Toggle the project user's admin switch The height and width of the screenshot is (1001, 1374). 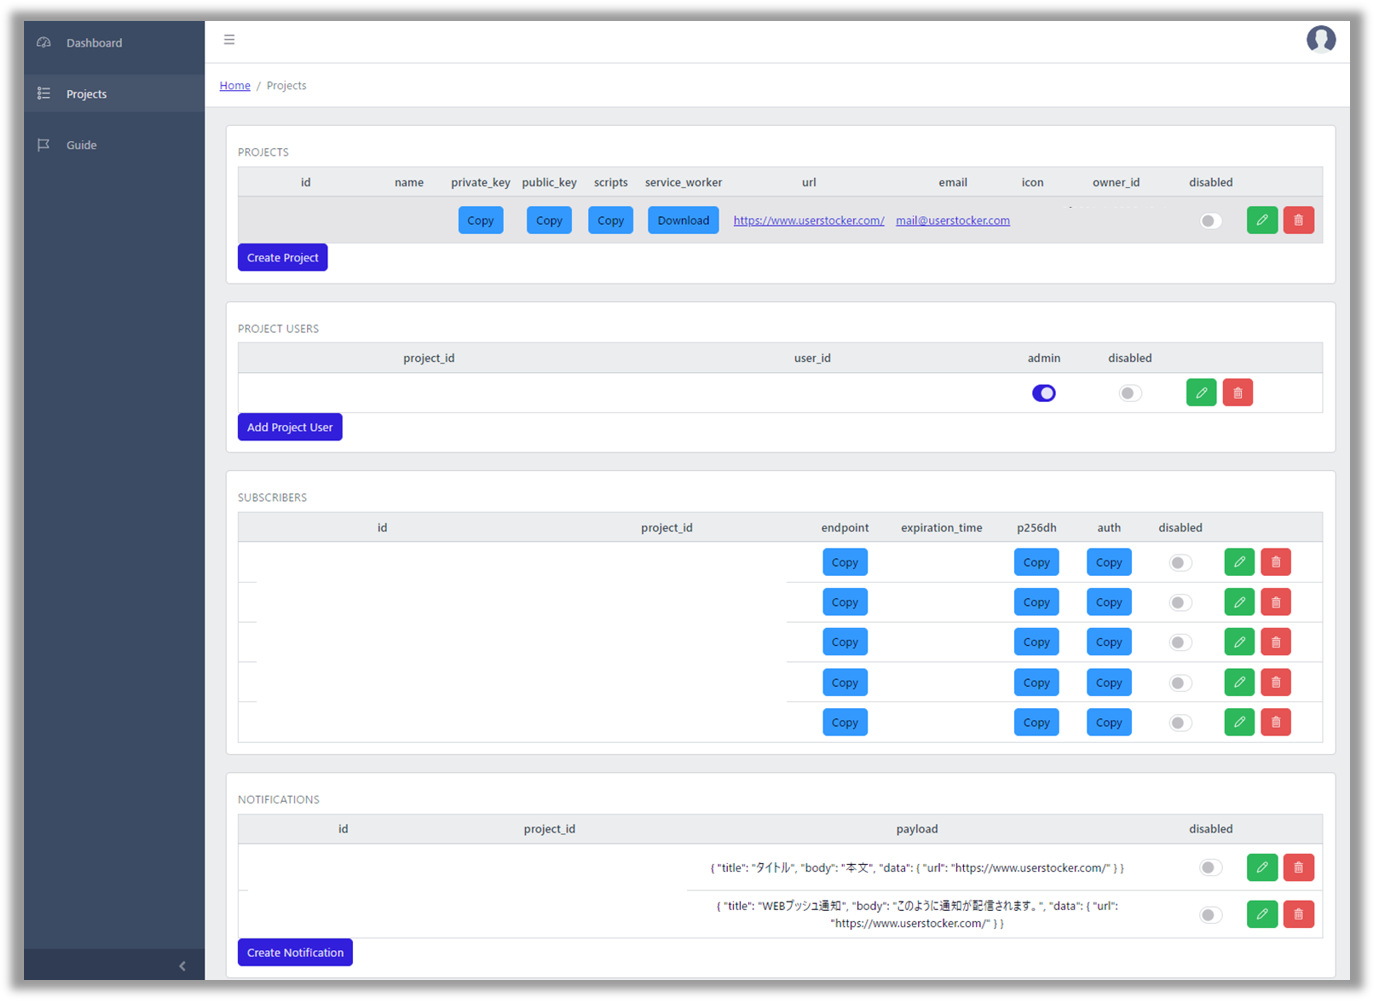click(x=1044, y=393)
